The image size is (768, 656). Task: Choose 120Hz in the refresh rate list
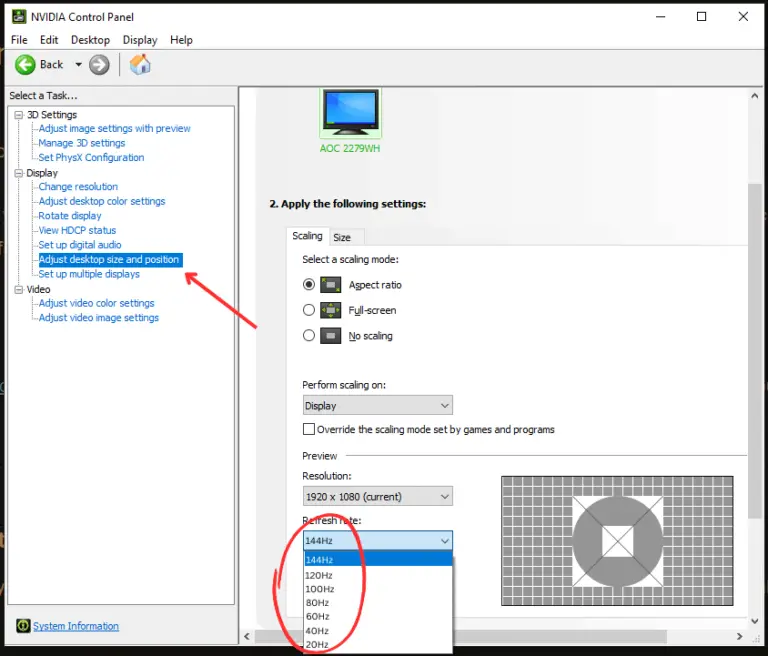(x=378, y=575)
